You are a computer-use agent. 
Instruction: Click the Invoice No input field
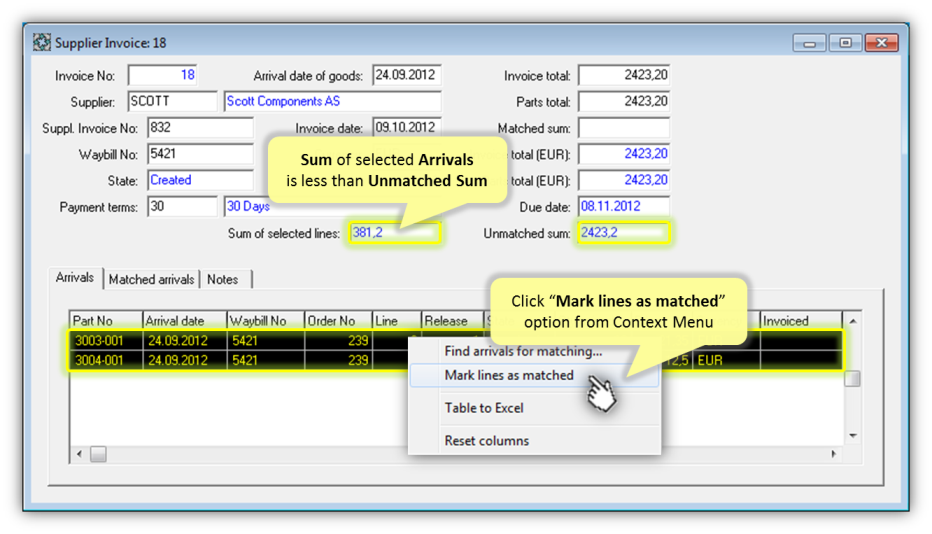163,76
